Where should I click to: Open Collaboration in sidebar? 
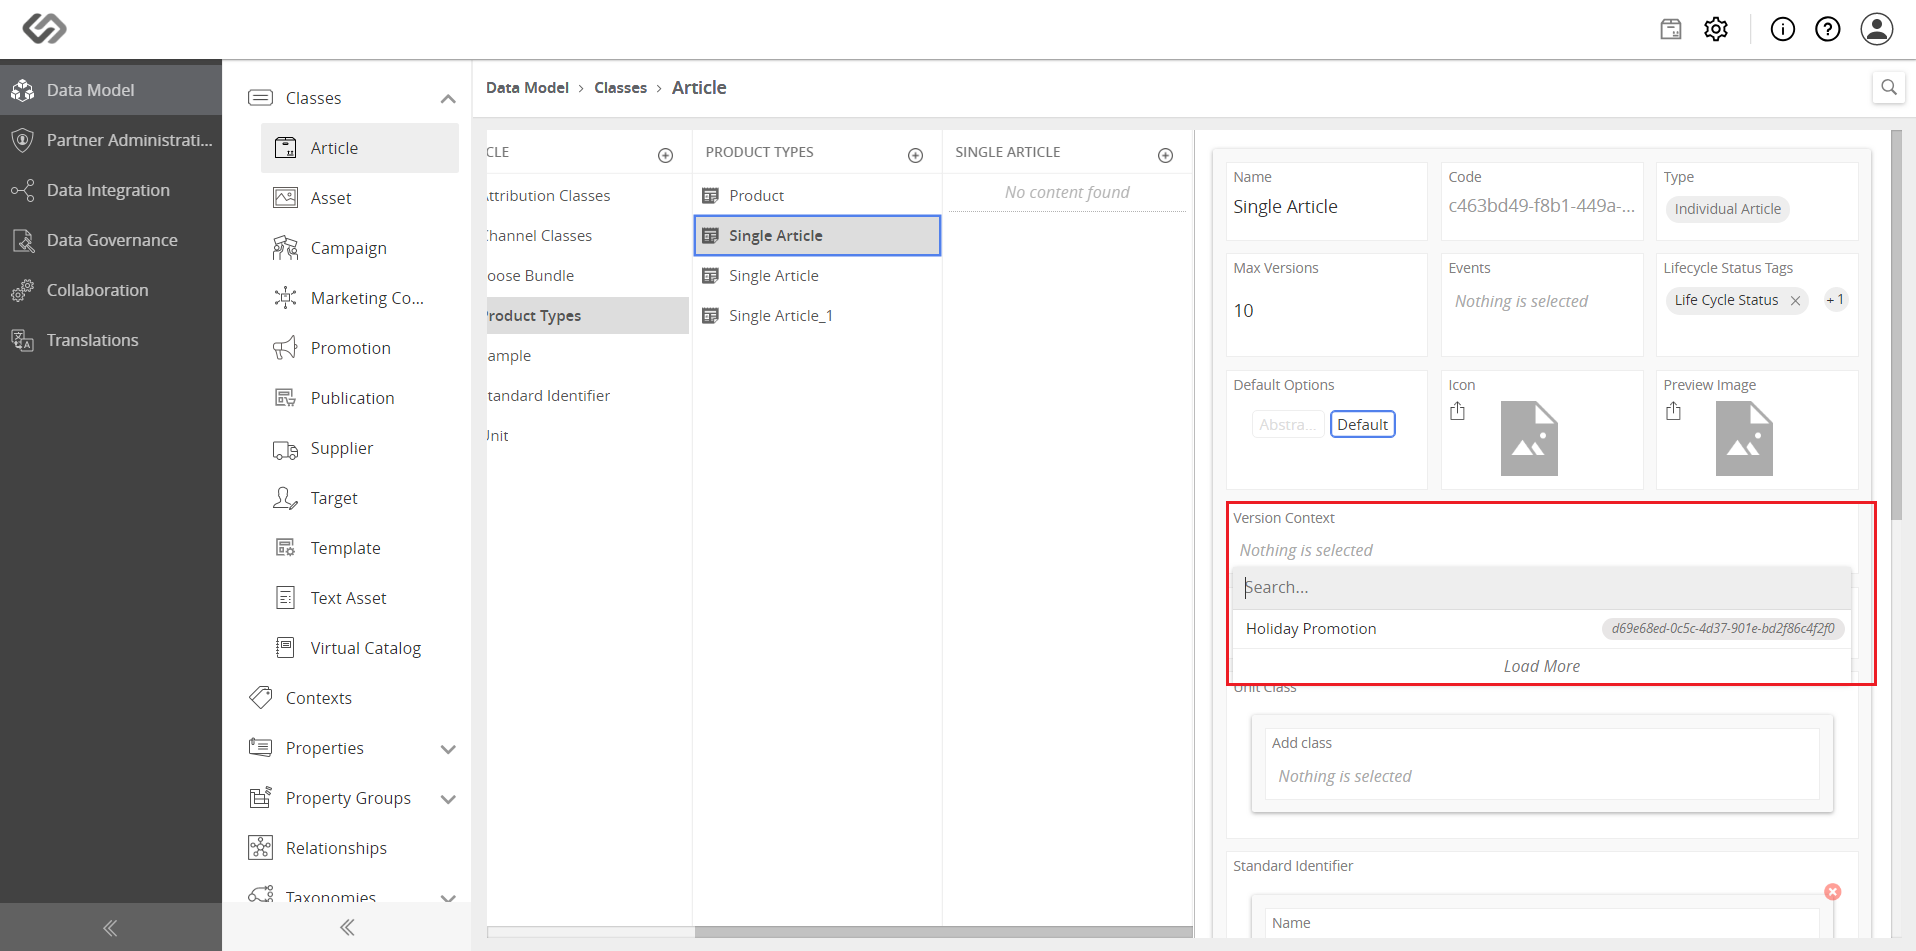tap(111, 290)
